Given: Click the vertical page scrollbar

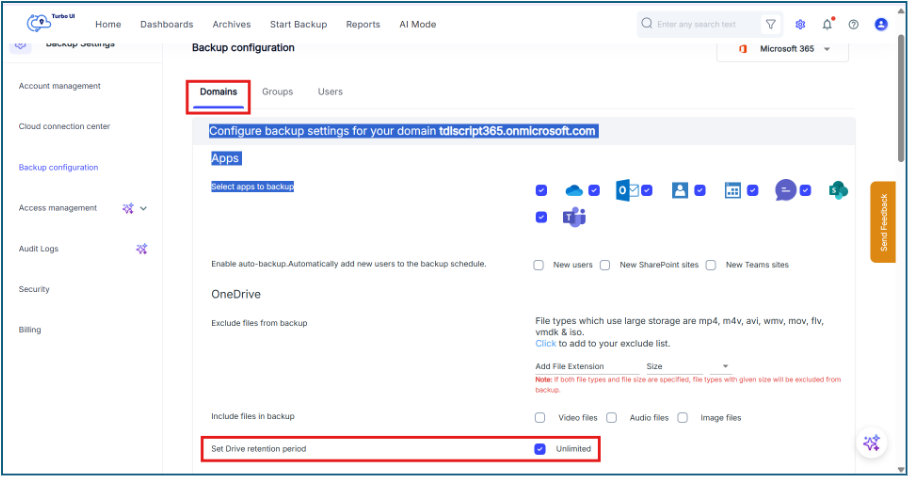Looking at the screenshot, I should [x=901, y=99].
